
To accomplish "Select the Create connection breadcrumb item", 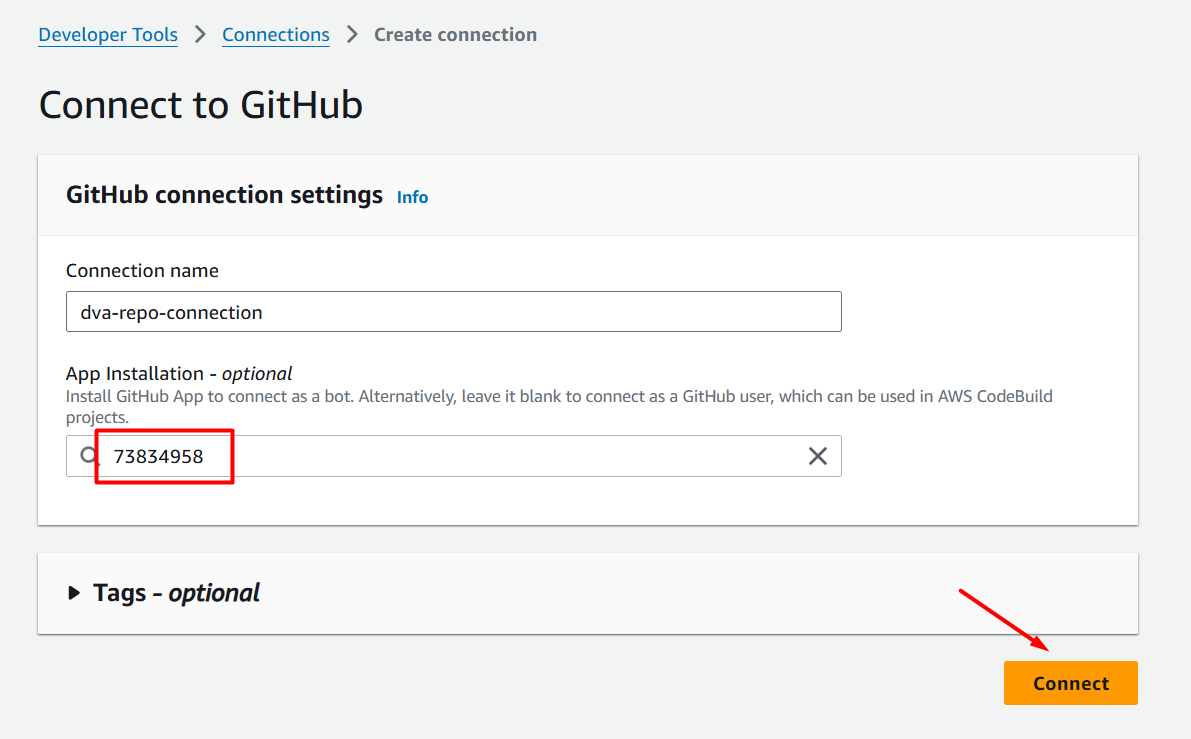I will click(x=455, y=35).
